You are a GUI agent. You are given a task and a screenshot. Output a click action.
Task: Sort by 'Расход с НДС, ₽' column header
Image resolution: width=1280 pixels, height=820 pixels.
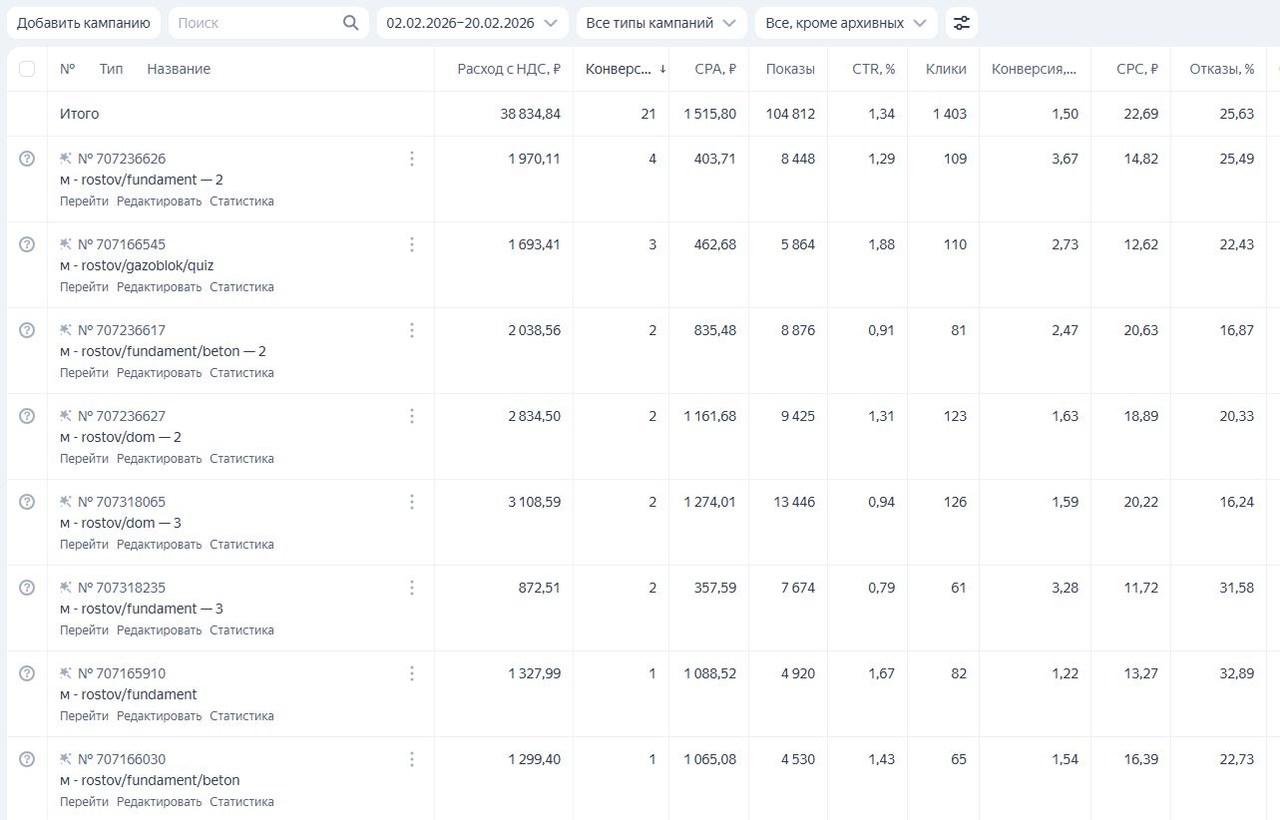[x=508, y=69]
